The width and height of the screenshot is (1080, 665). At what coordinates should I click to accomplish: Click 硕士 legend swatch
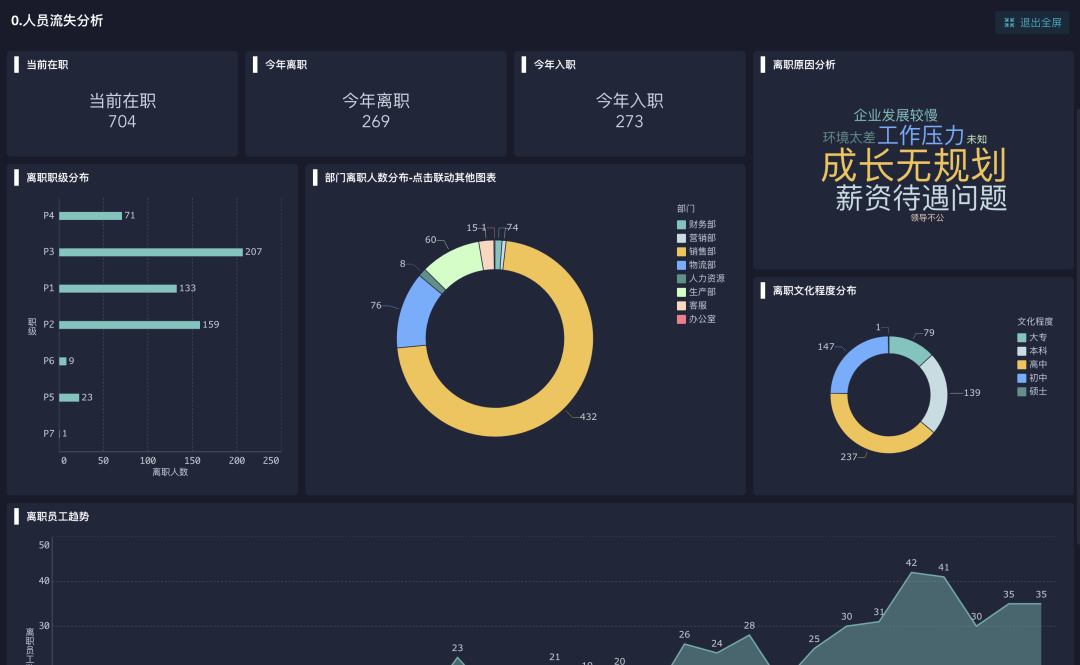tap(1022, 392)
